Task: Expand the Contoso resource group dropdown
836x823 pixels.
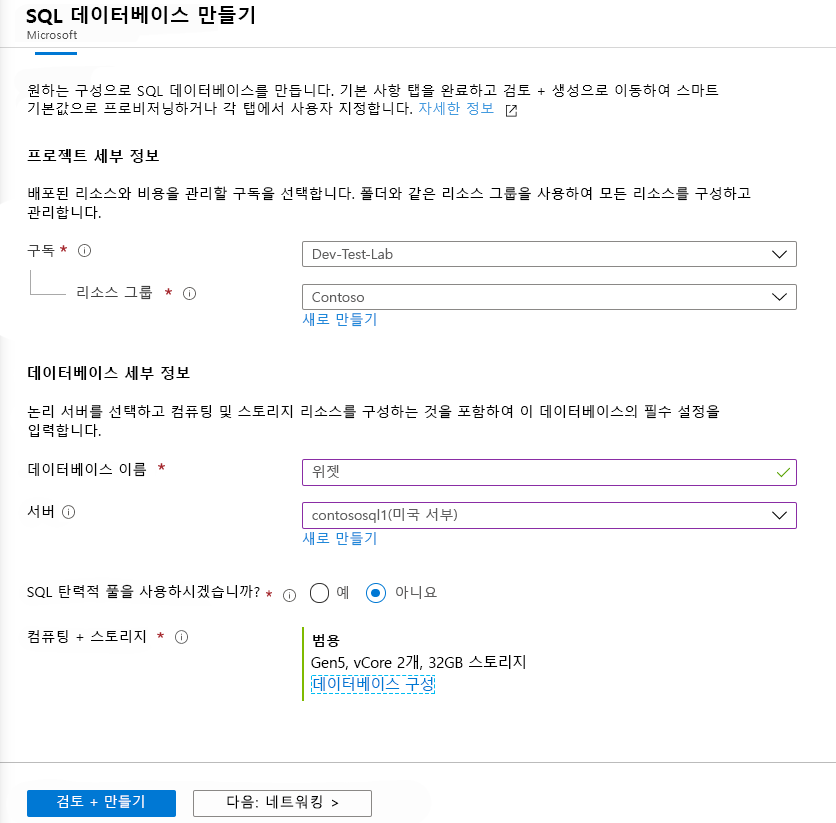Action: (549, 297)
